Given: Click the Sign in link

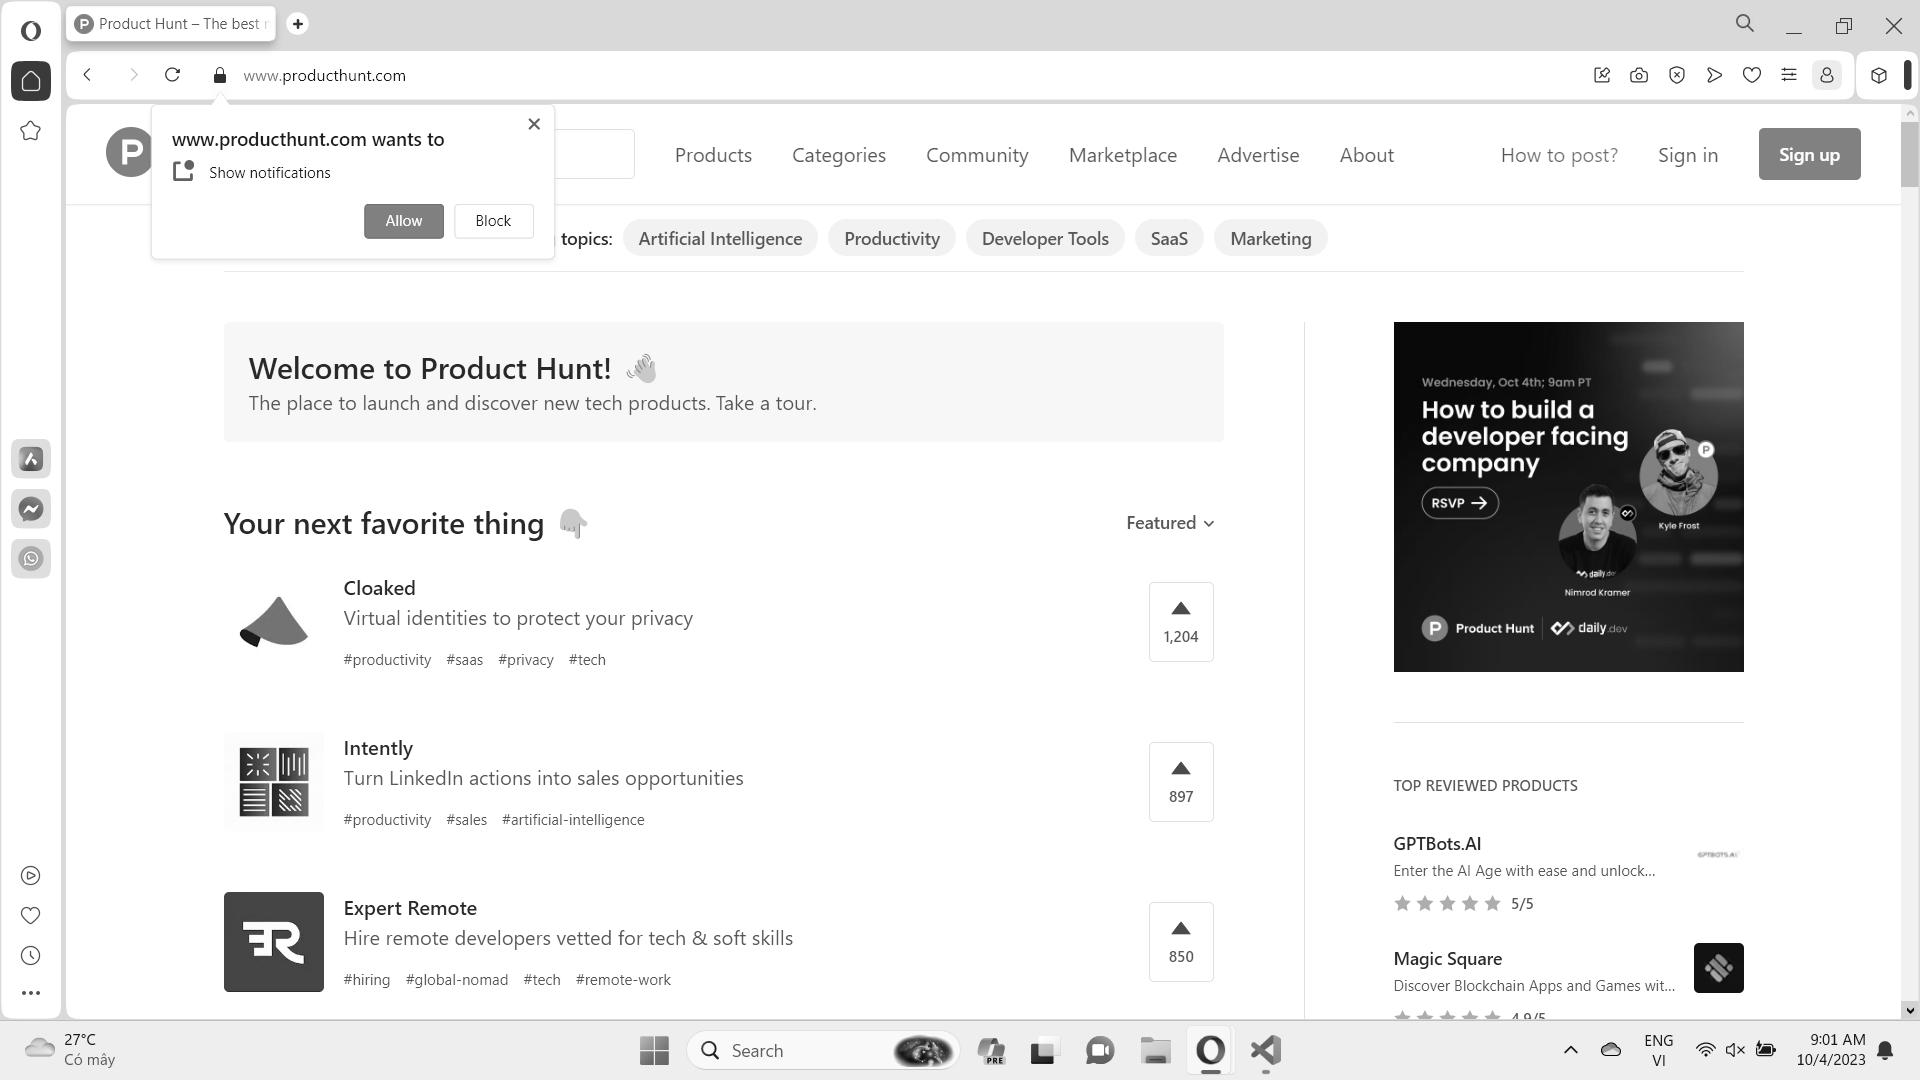Looking at the screenshot, I should pyautogui.click(x=1688, y=155).
